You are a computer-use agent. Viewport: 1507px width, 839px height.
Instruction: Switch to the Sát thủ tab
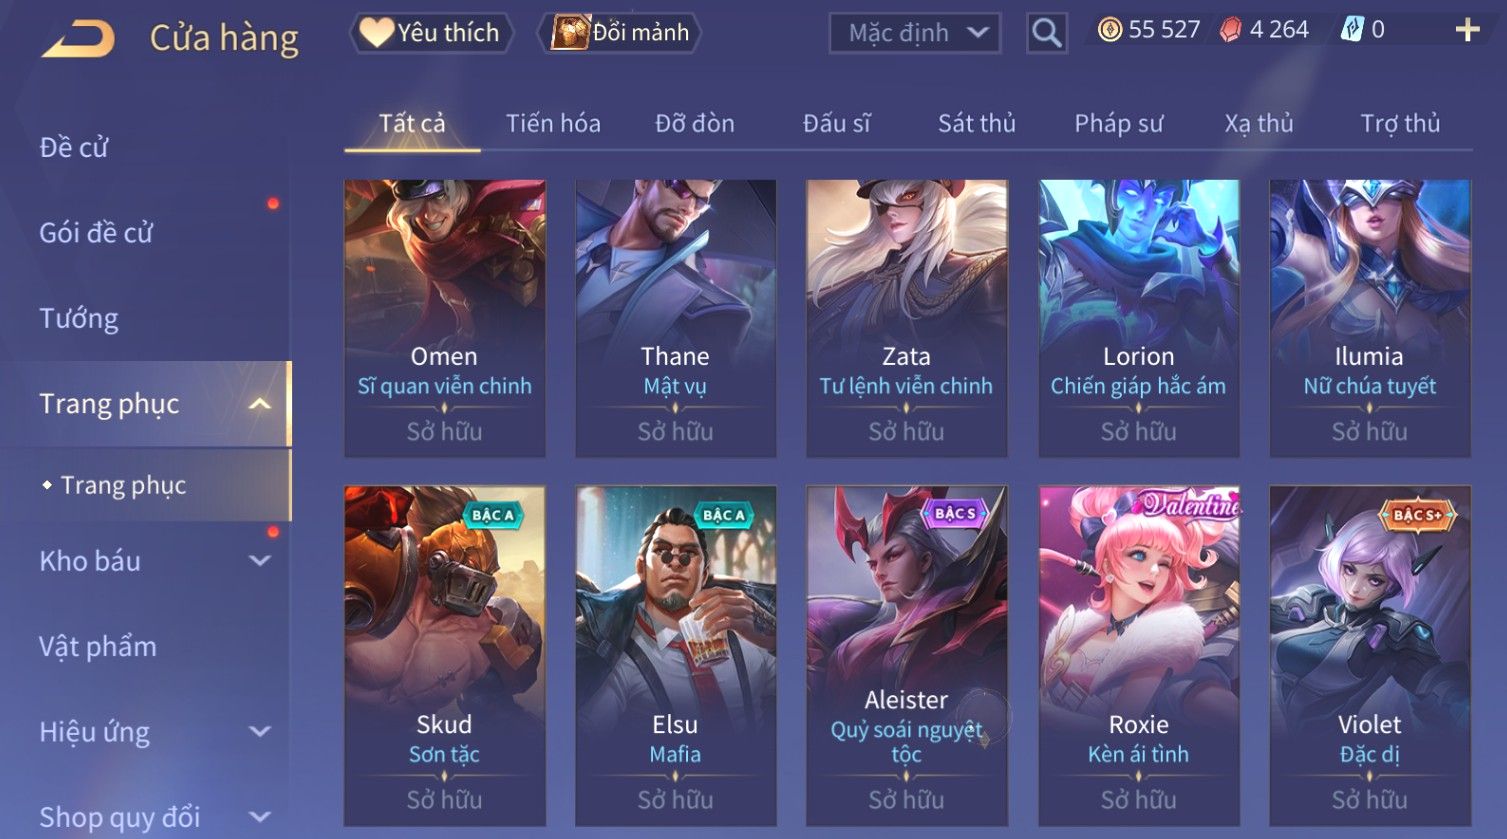976,123
